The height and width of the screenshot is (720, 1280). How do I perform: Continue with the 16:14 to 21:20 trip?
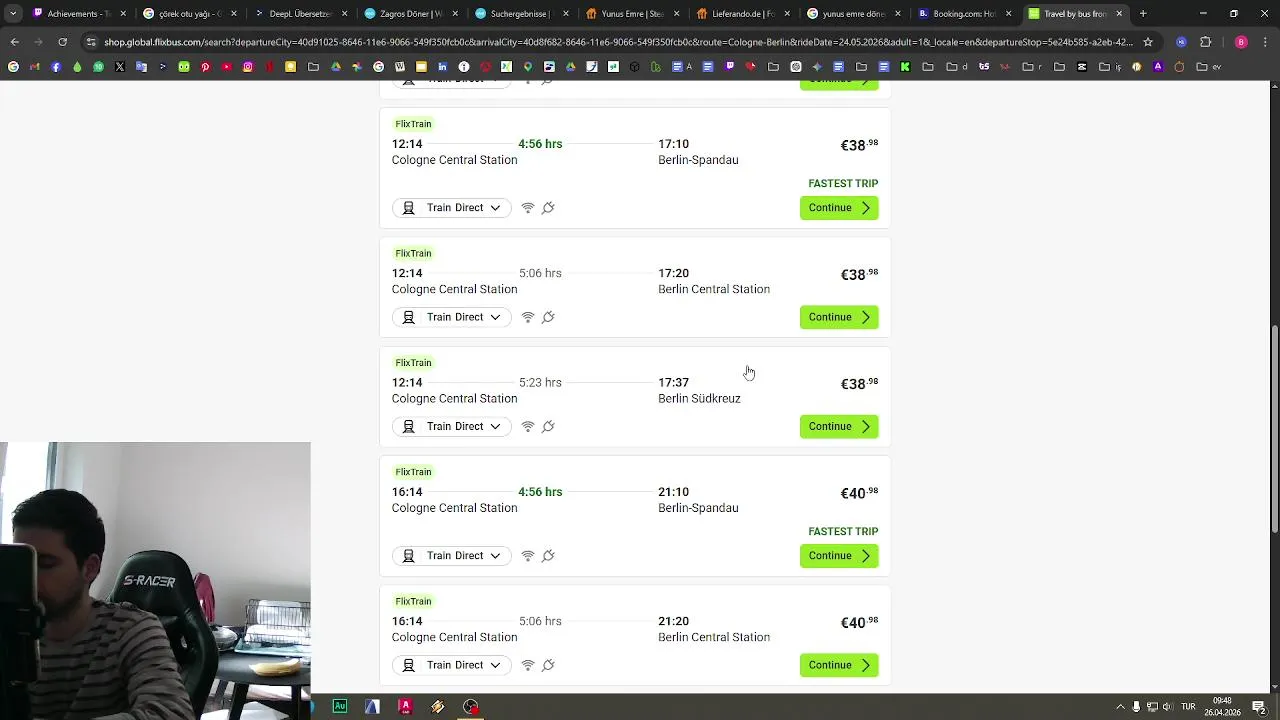[x=839, y=665]
